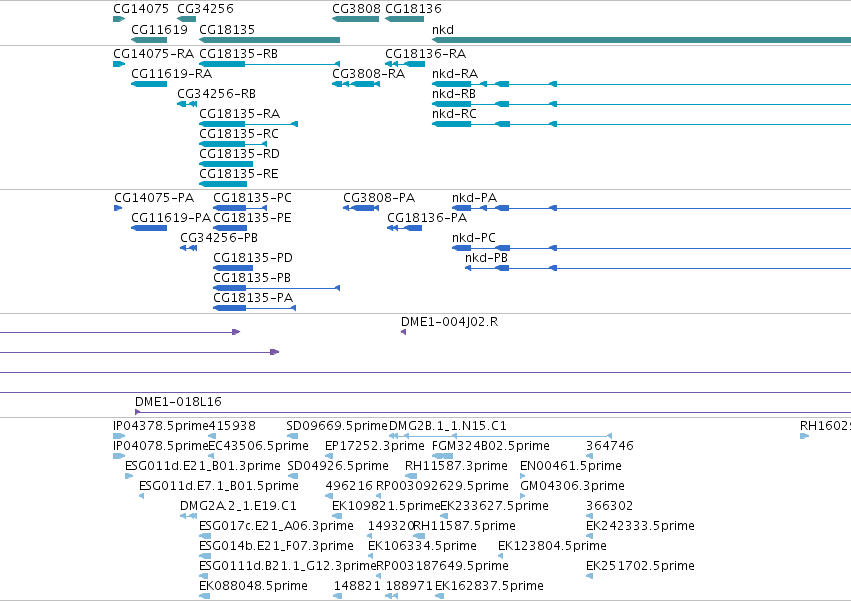Click the CG3808-RA transcript label
The image size is (851, 601).
click(369, 74)
